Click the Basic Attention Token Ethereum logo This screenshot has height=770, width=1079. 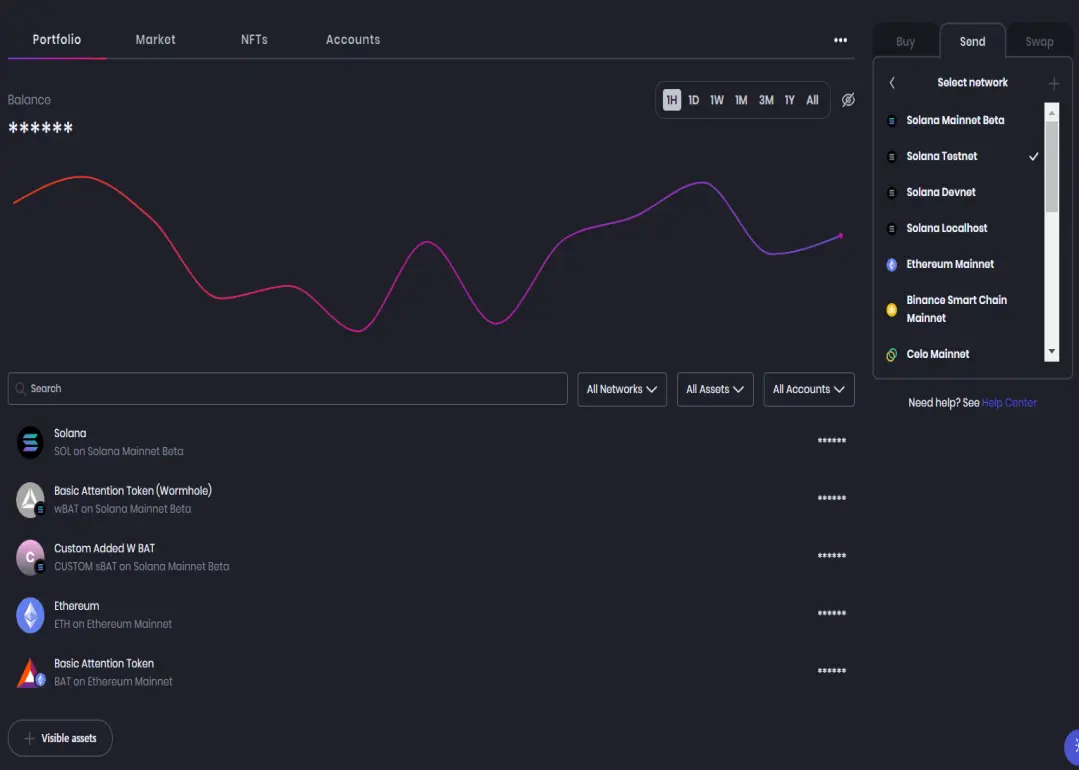point(30,673)
